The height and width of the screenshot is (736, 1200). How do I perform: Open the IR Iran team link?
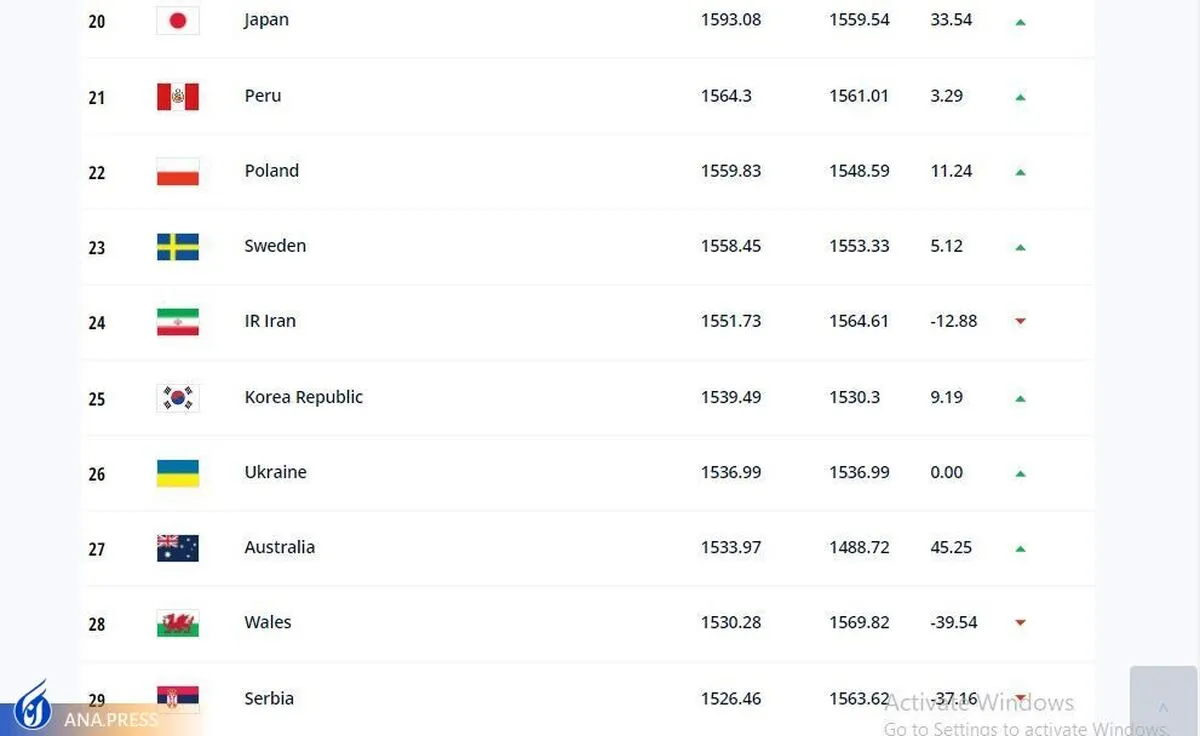coord(270,321)
